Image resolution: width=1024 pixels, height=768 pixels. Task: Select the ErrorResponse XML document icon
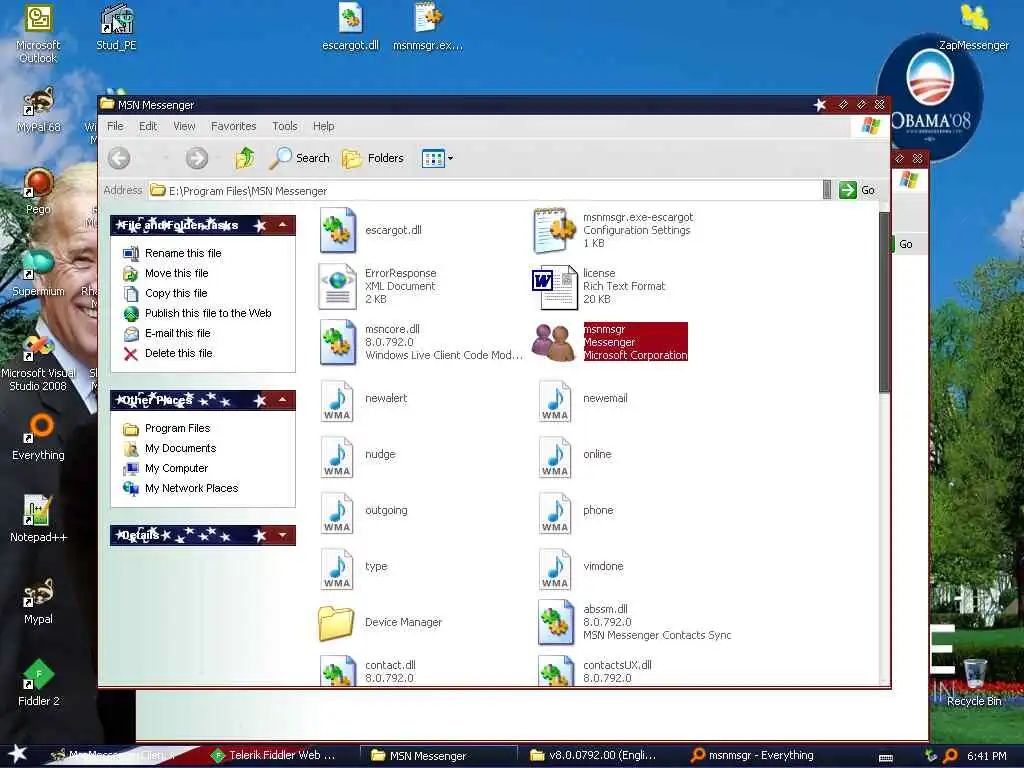337,286
